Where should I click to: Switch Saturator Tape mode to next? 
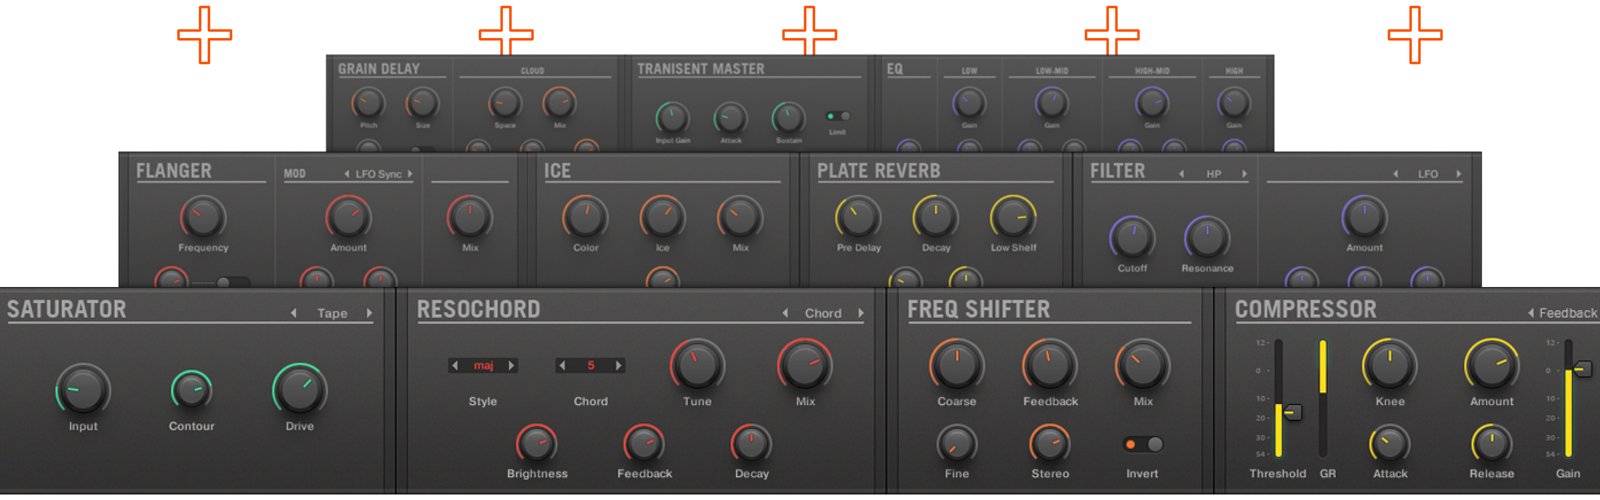point(369,313)
